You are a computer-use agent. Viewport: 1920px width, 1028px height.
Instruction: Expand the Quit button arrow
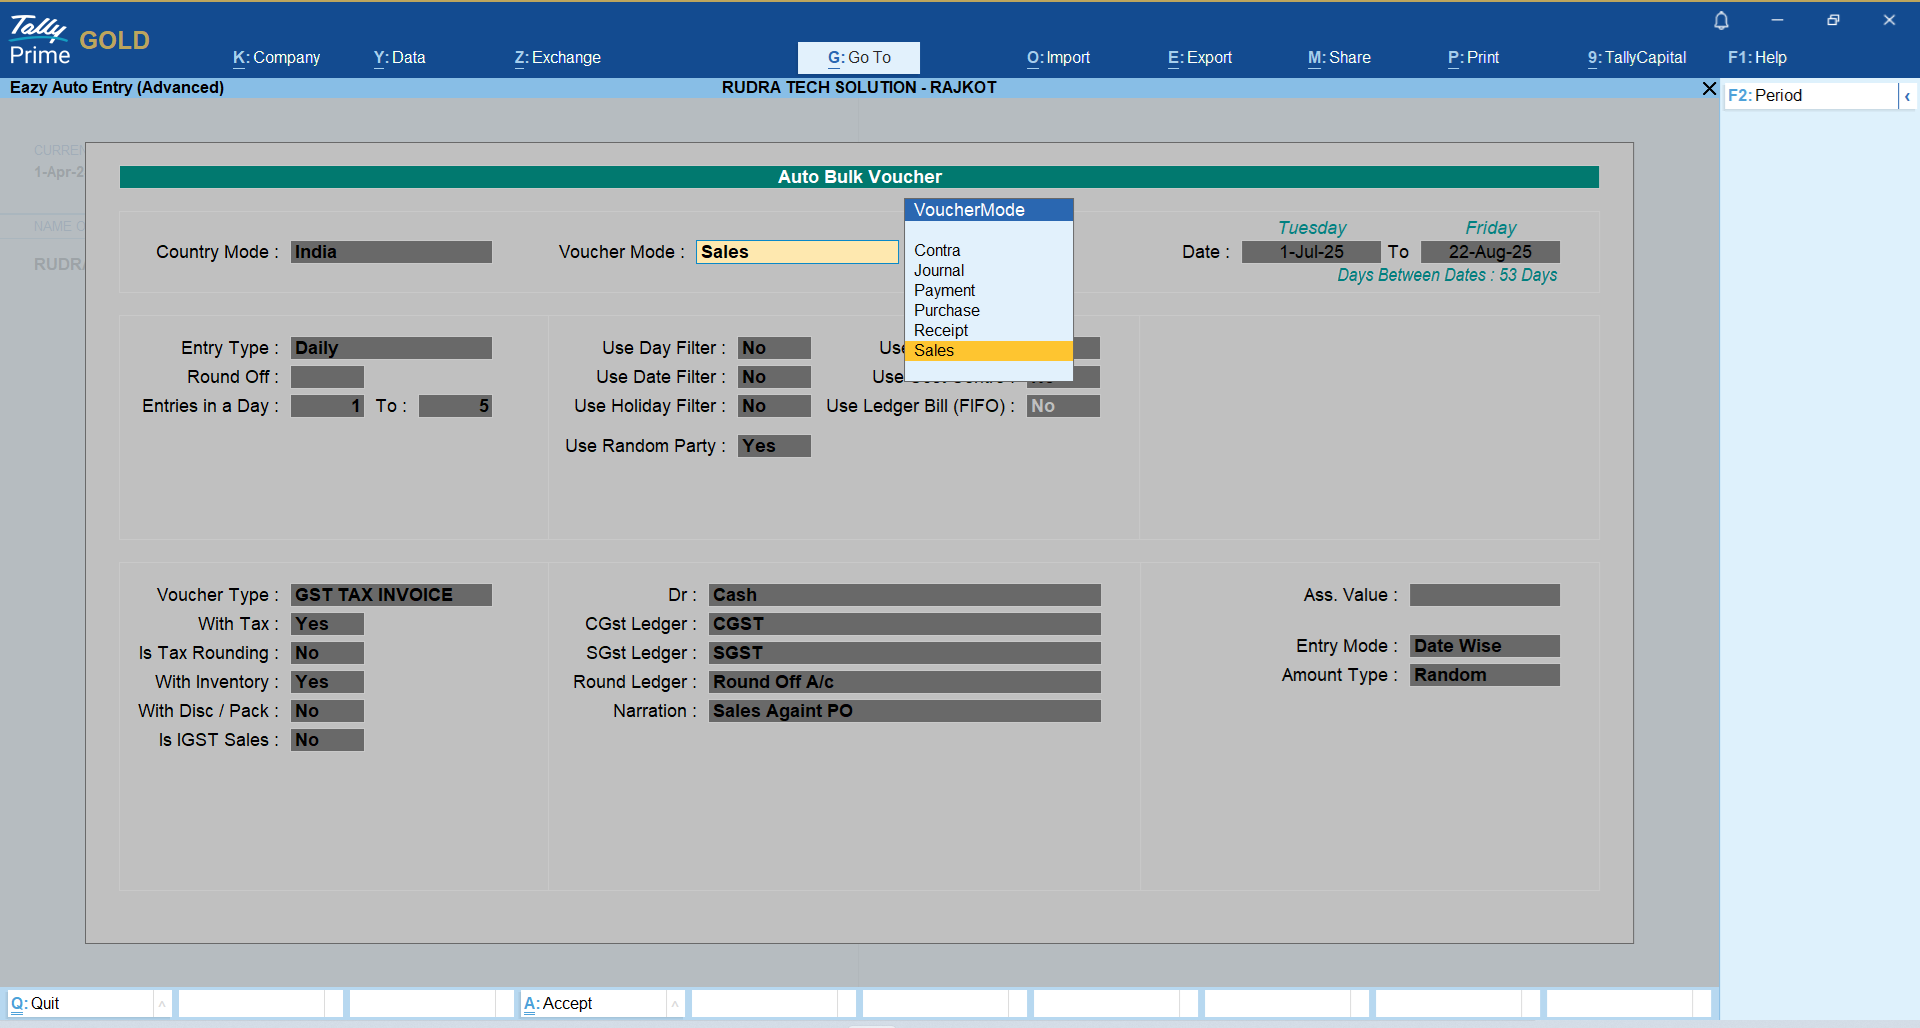point(162,1004)
